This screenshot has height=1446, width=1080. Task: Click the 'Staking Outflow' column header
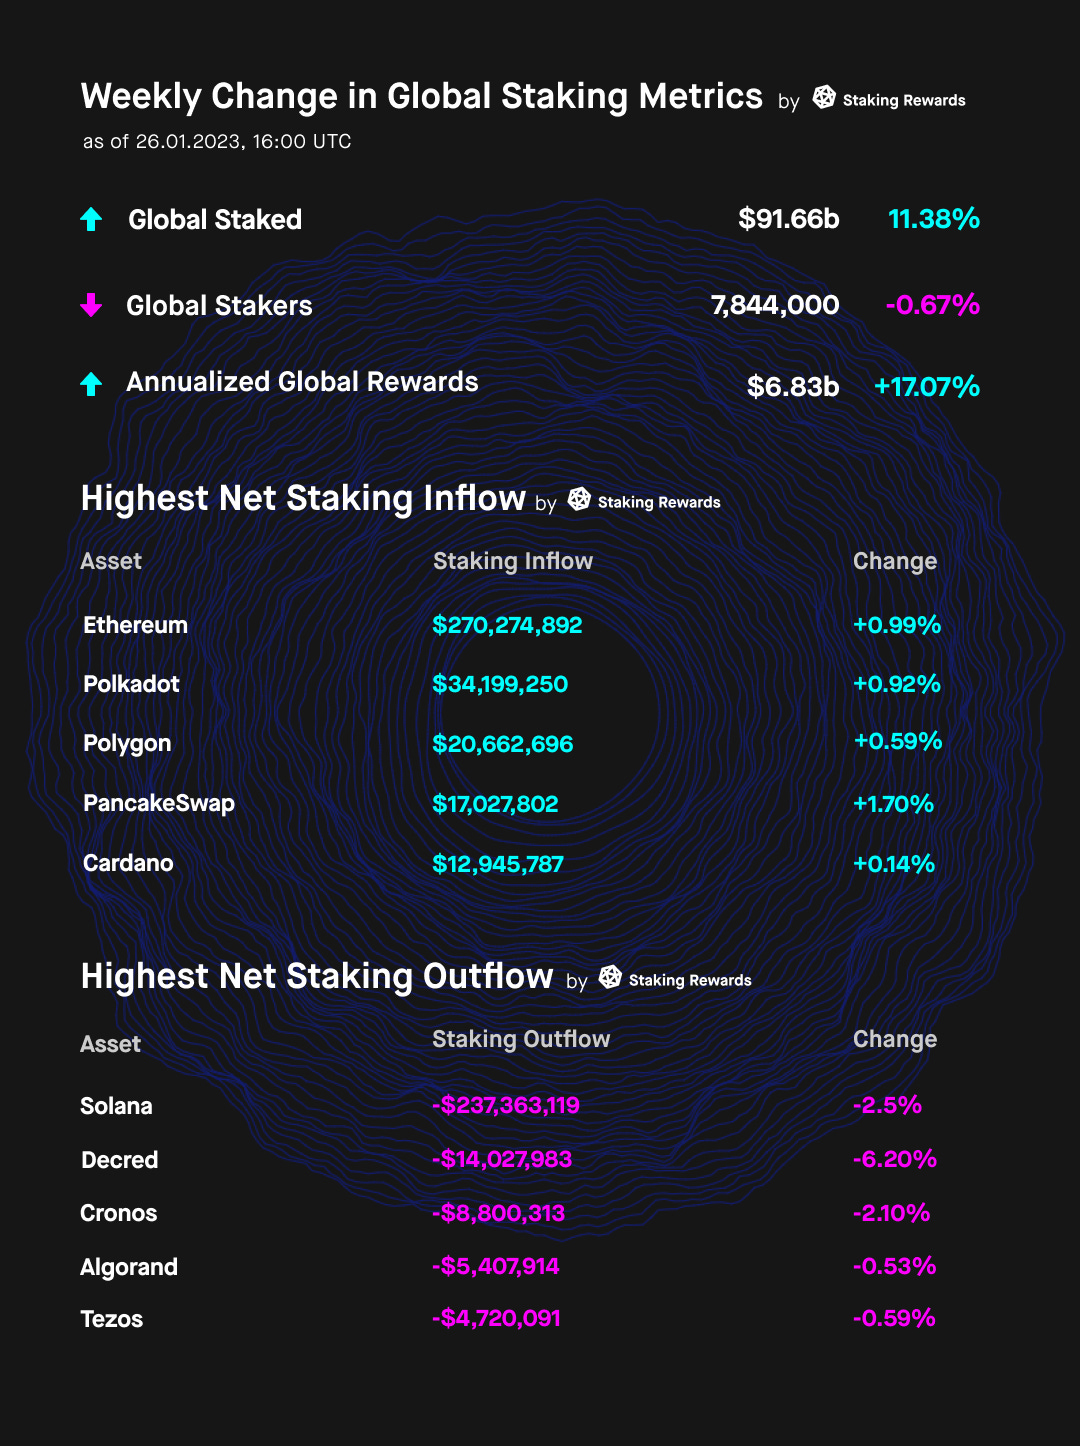pos(521,1039)
